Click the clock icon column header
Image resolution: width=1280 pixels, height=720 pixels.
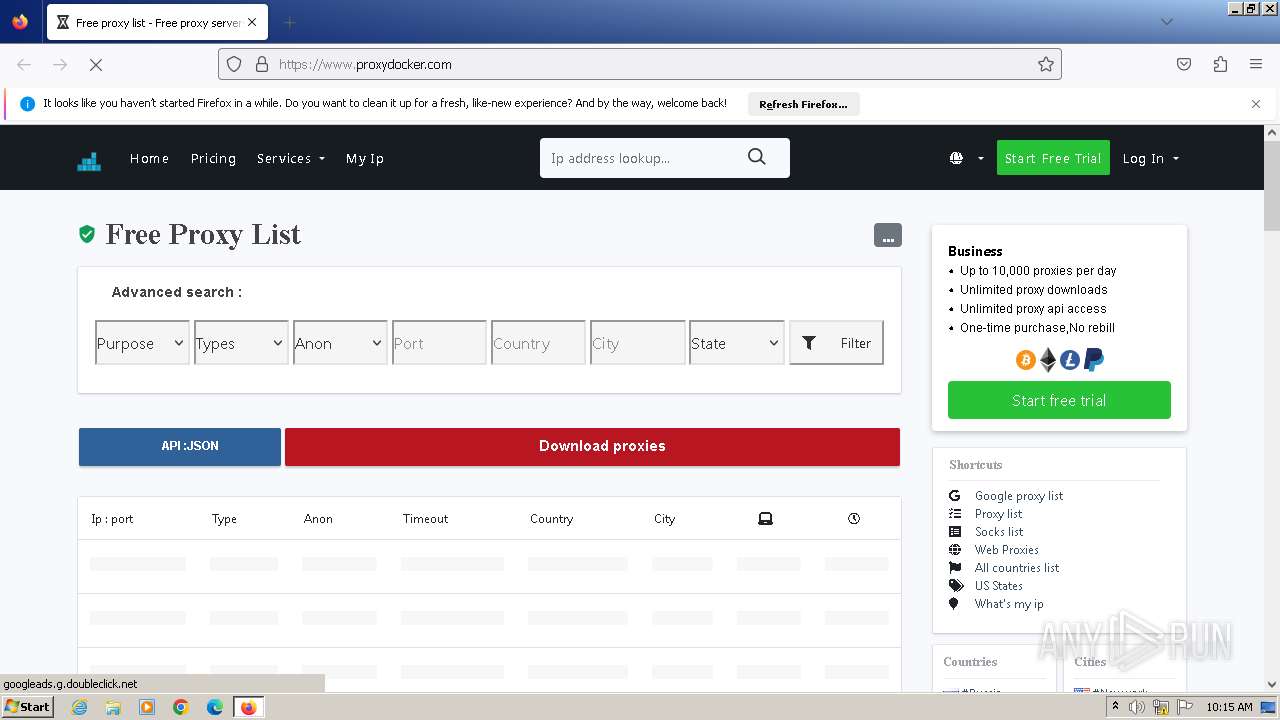pyautogui.click(x=854, y=518)
